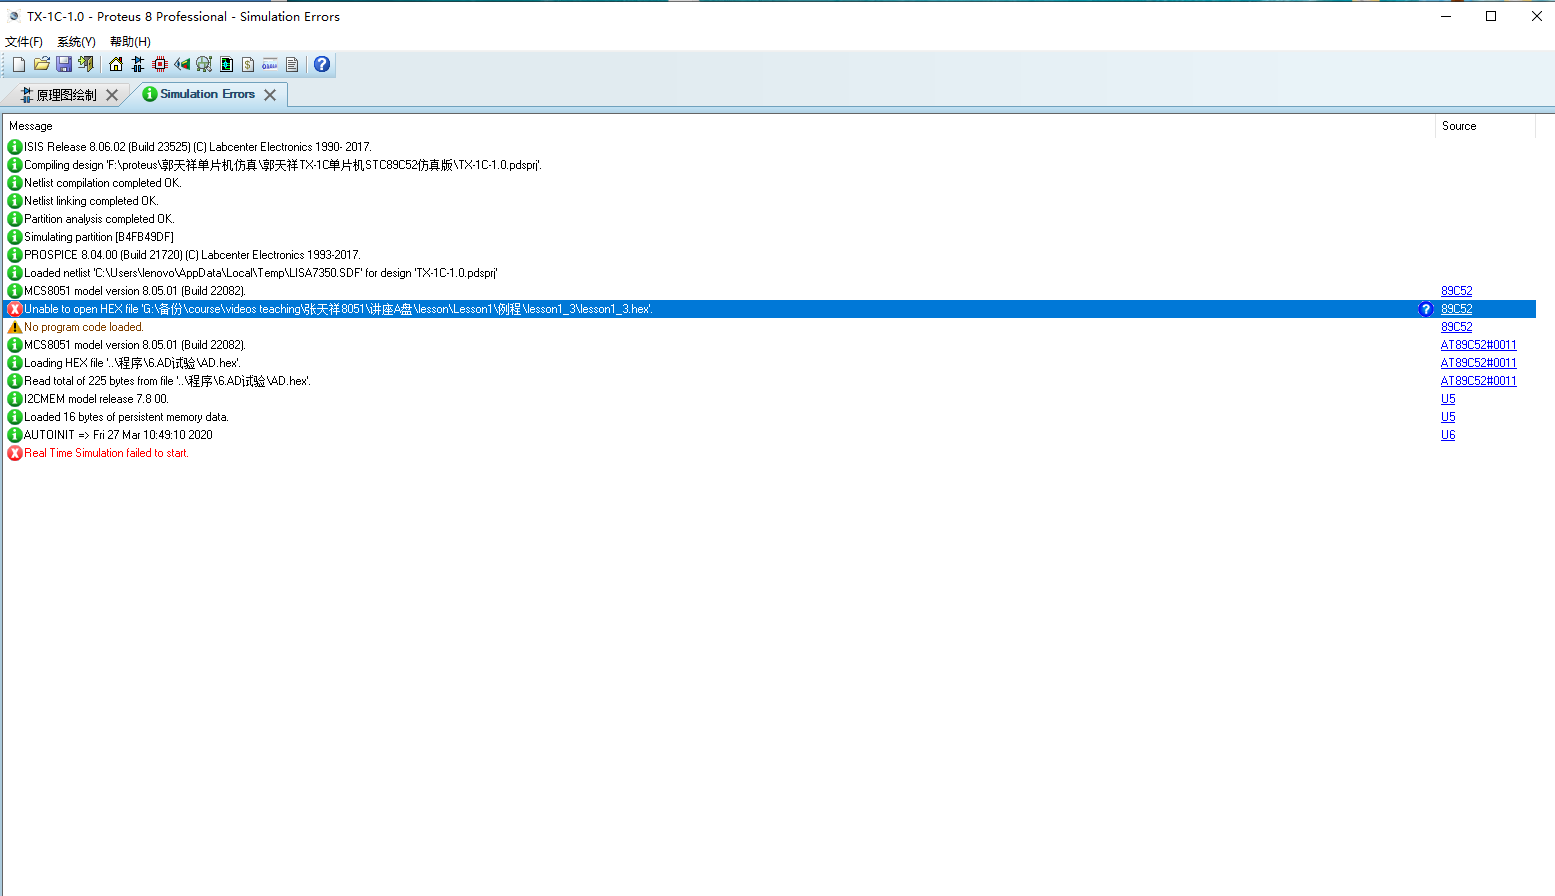Click the help icon on the selected error row
Image resolution: width=1555 pixels, height=896 pixels.
point(1426,309)
